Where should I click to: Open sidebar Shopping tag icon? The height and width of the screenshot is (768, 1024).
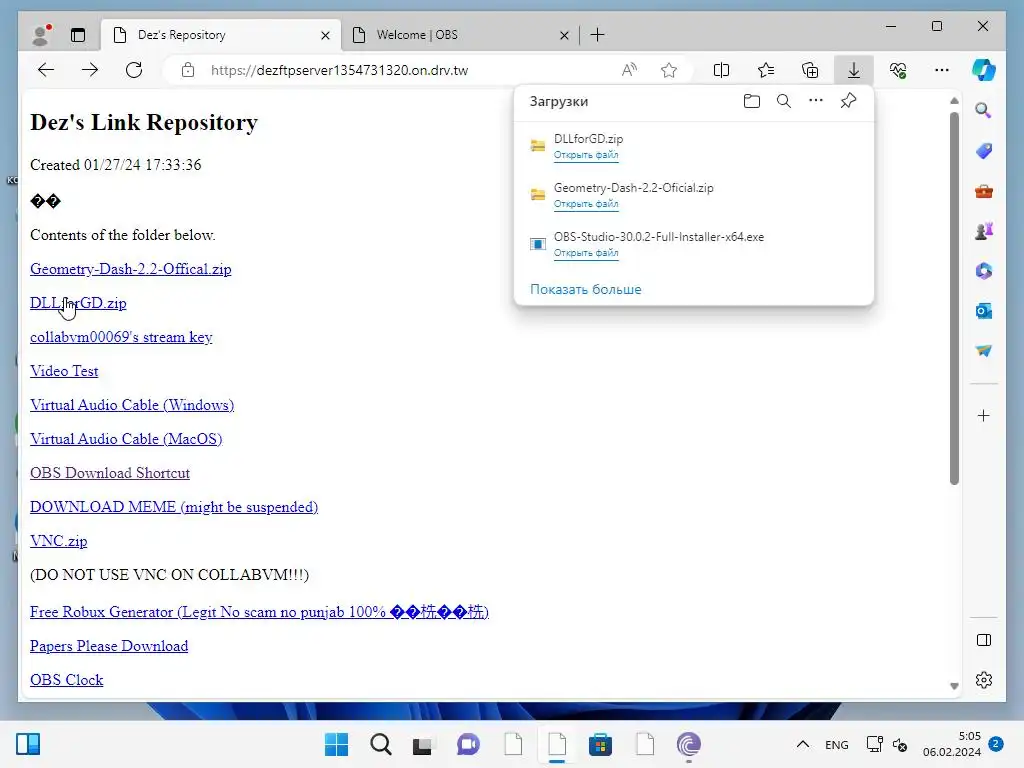click(x=984, y=151)
